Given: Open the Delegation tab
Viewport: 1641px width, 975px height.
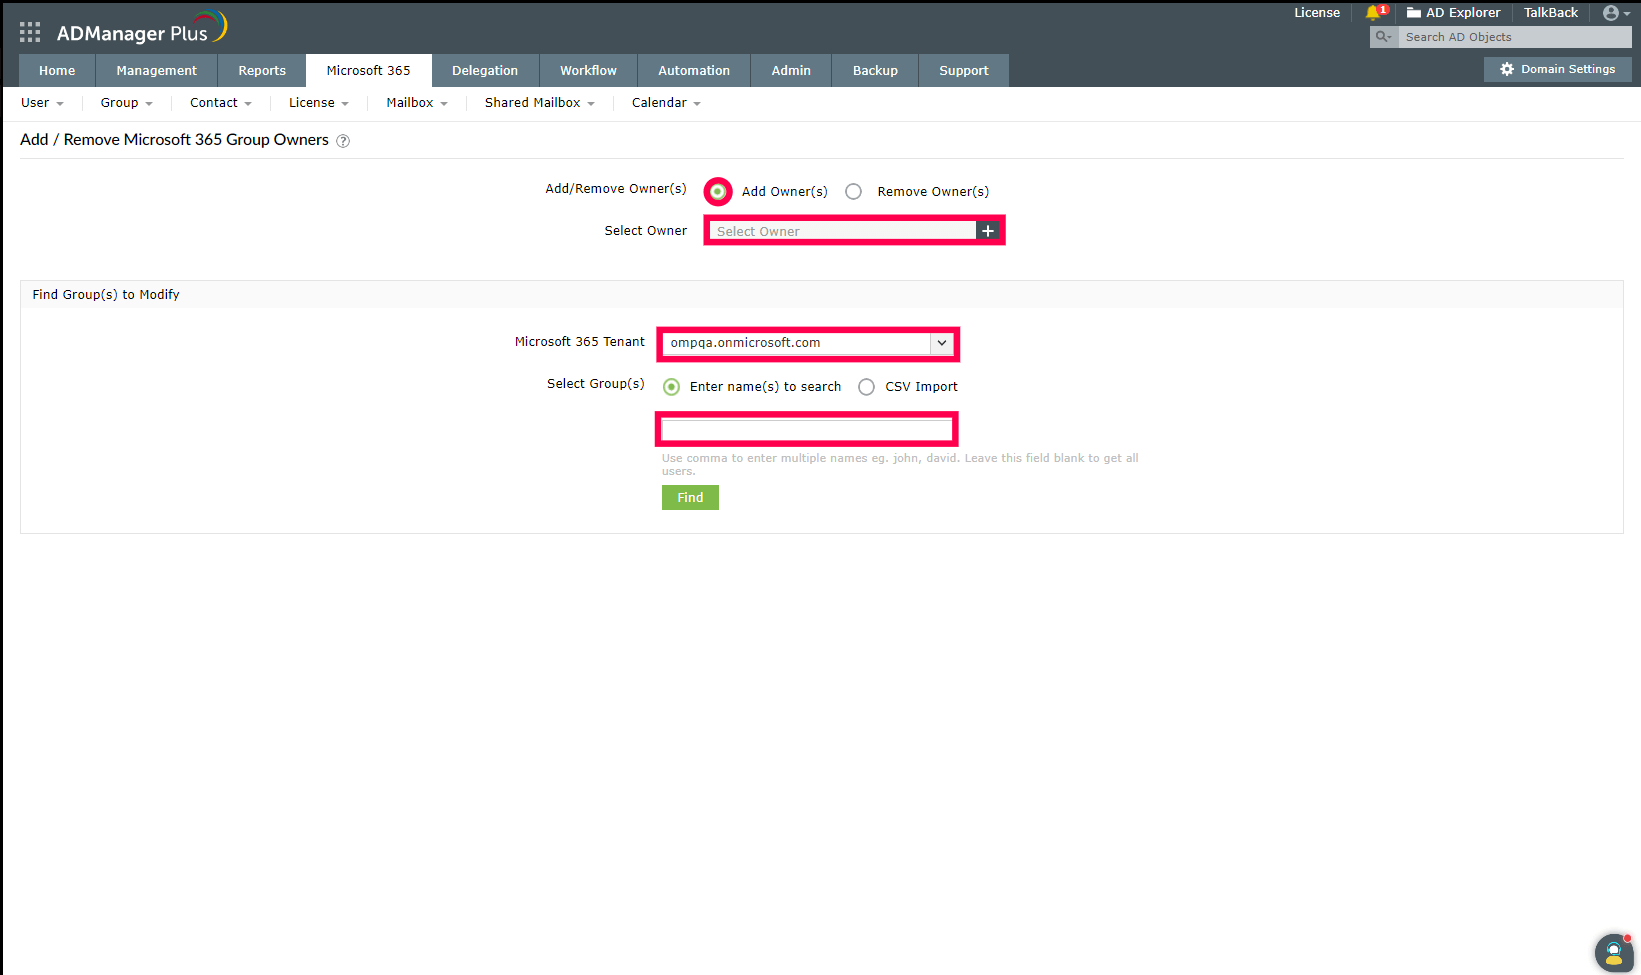Looking at the screenshot, I should (x=485, y=70).
